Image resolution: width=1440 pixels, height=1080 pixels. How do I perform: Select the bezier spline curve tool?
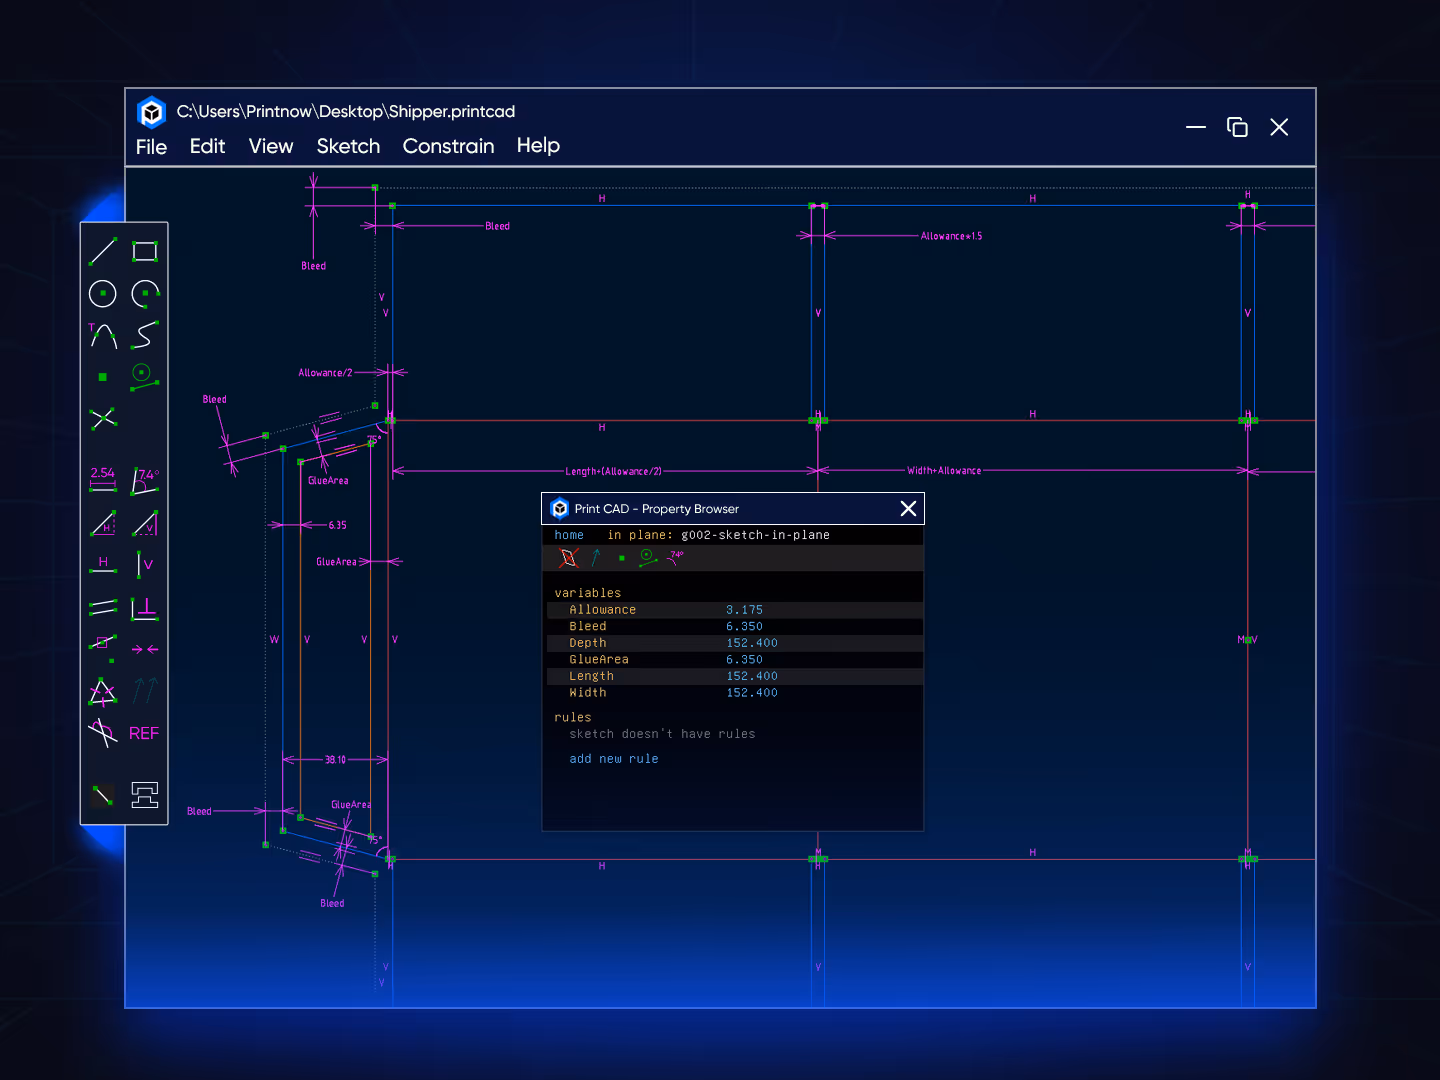[x=145, y=335]
